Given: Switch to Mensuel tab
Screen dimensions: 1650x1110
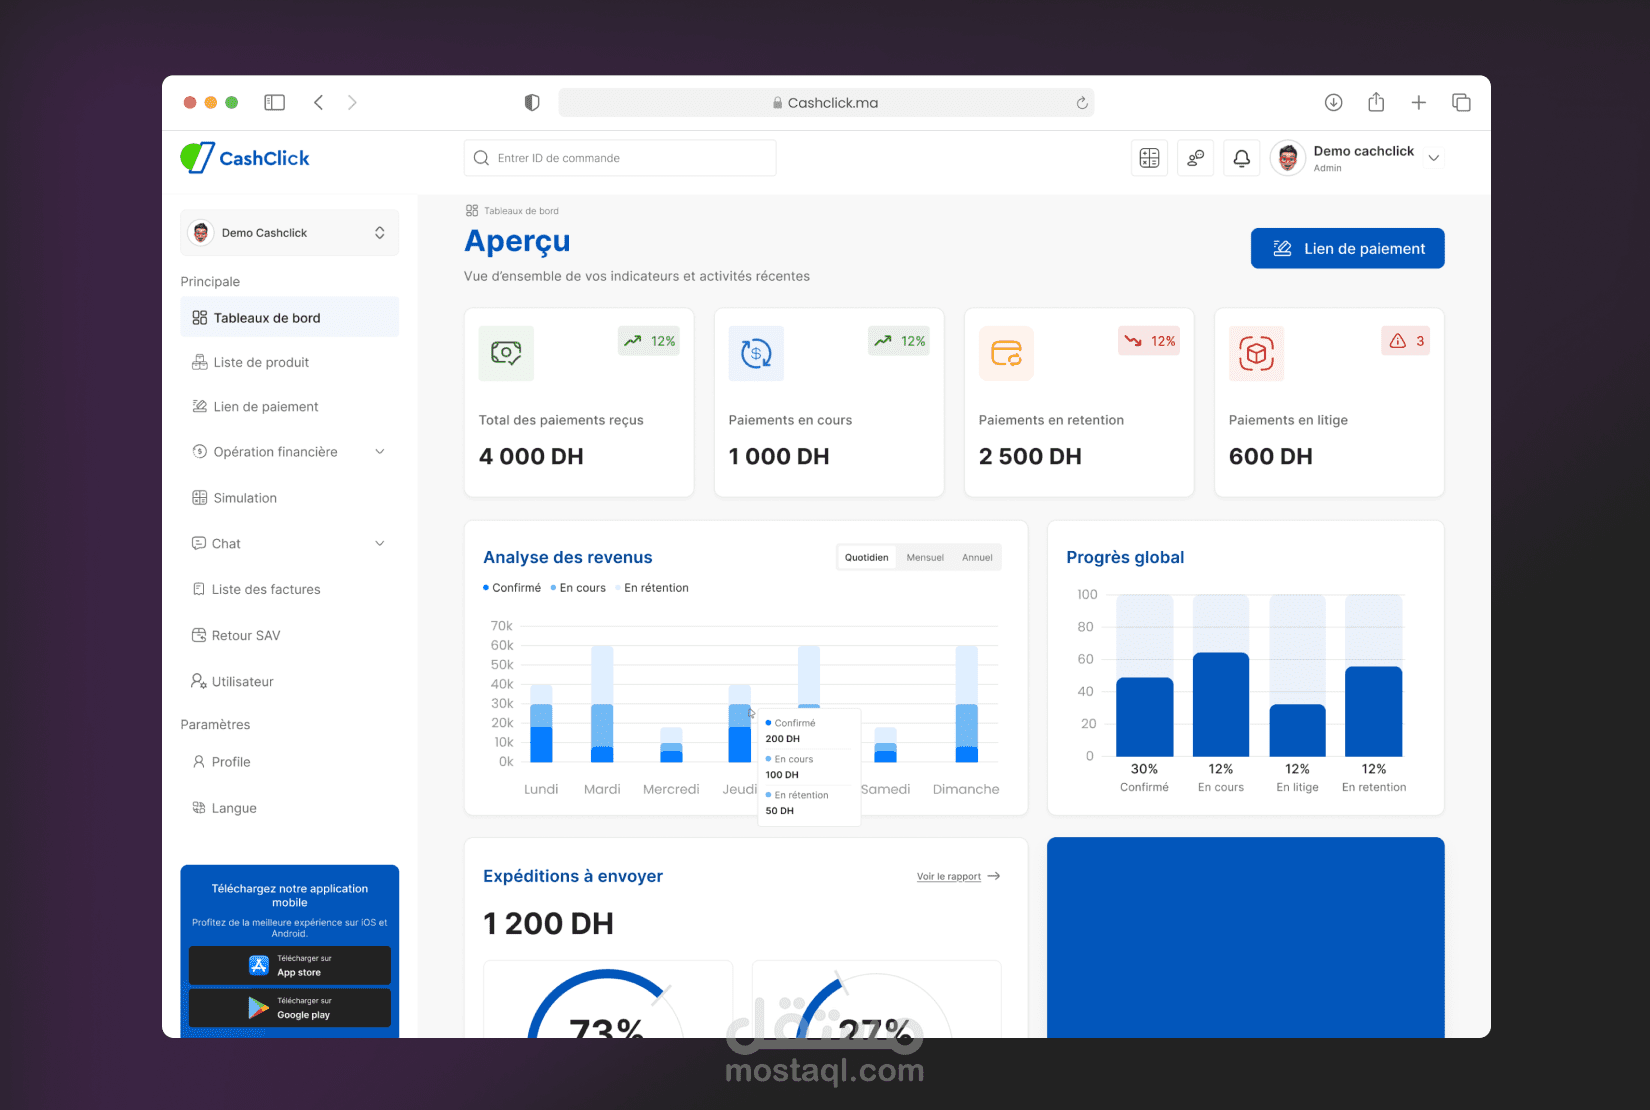Looking at the screenshot, I should [x=925, y=558].
